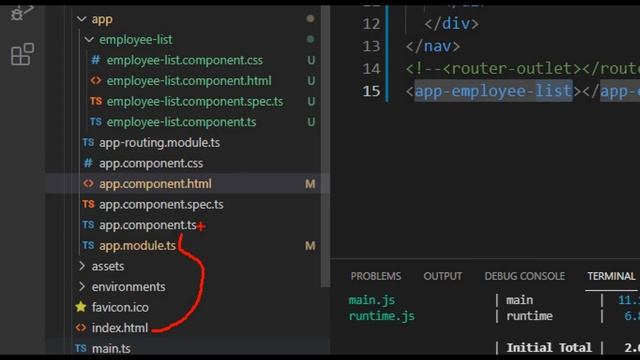Open the Run and Debug view

point(21,13)
